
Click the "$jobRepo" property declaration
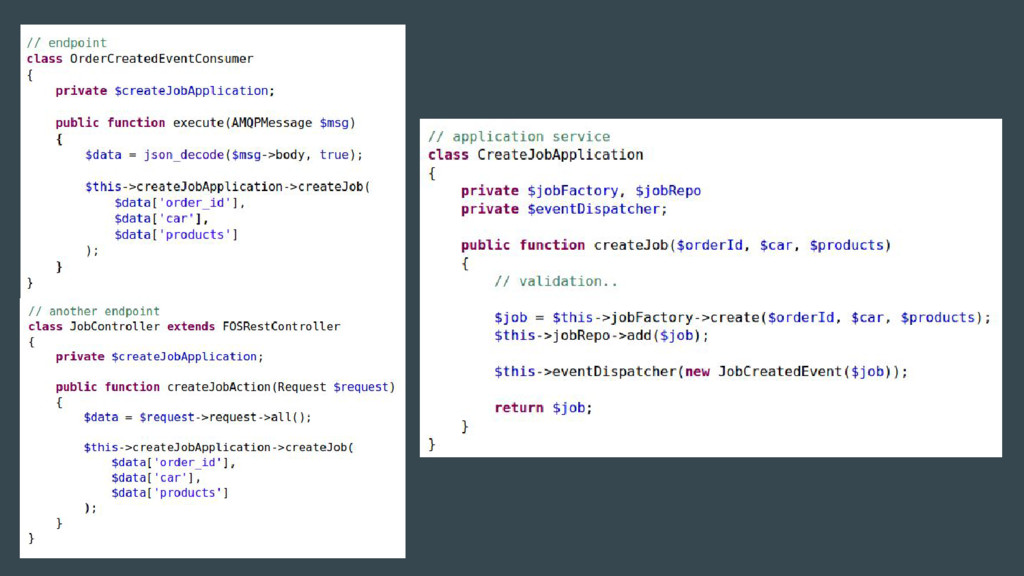[668, 191]
